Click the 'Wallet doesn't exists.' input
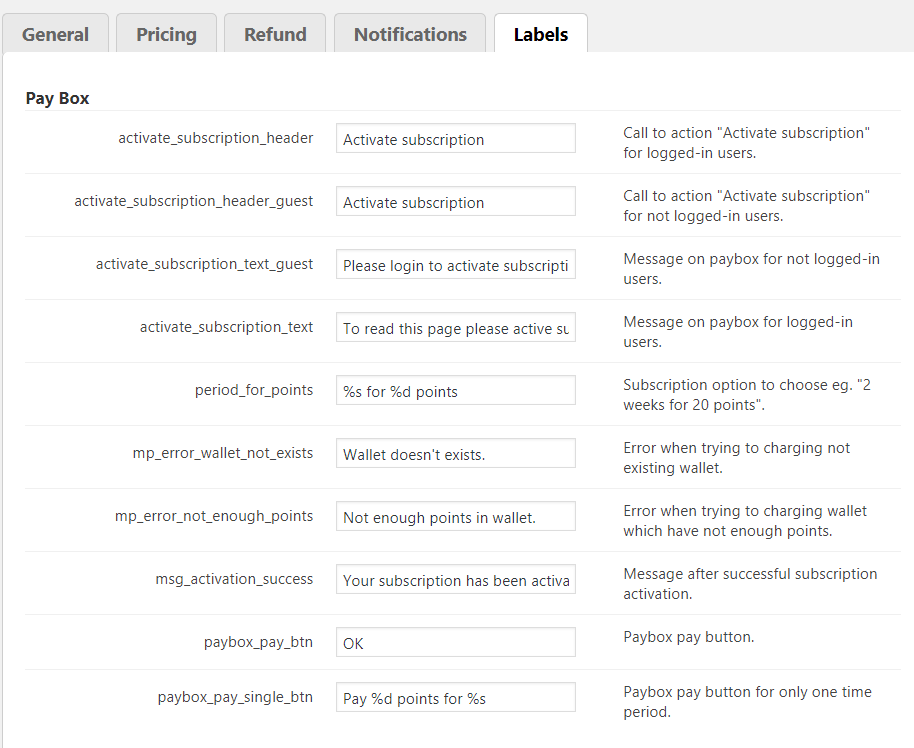914x748 pixels. click(455, 454)
